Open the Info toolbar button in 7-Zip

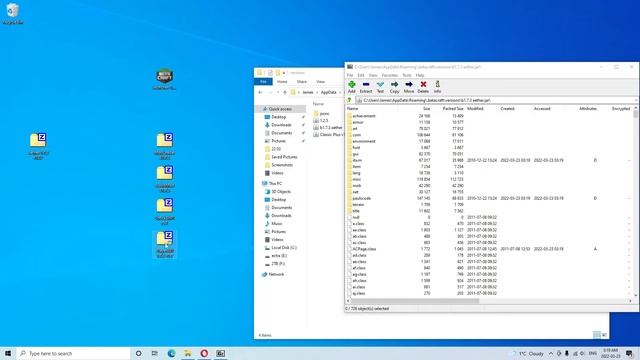[x=437, y=87]
